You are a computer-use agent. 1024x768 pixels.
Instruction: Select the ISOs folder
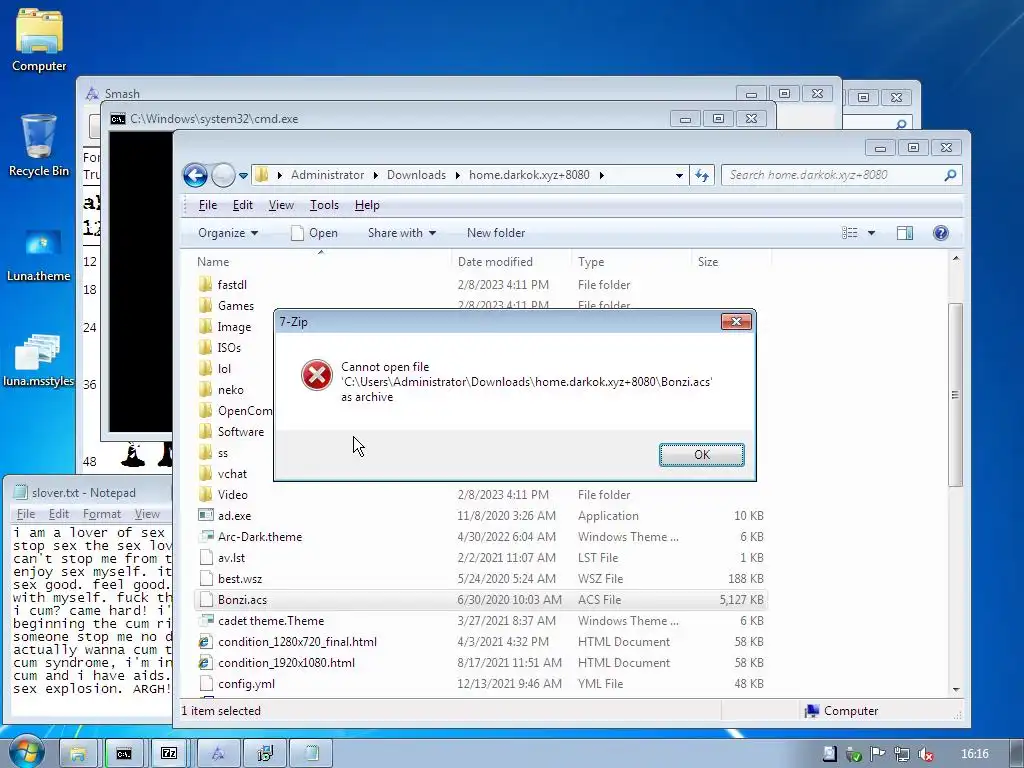(x=229, y=347)
